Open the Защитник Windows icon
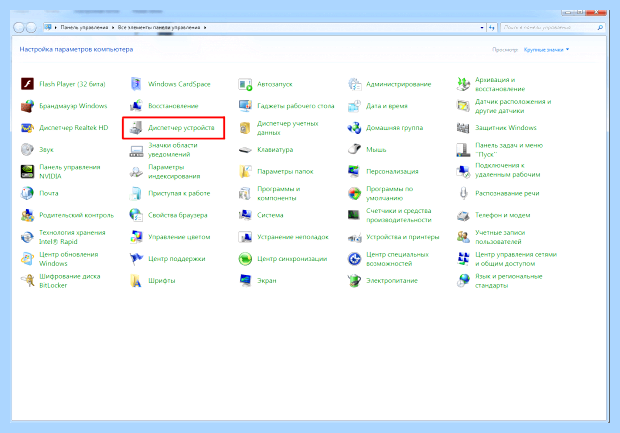The height and width of the screenshot is (433, 620). click(x=463, y=128)
